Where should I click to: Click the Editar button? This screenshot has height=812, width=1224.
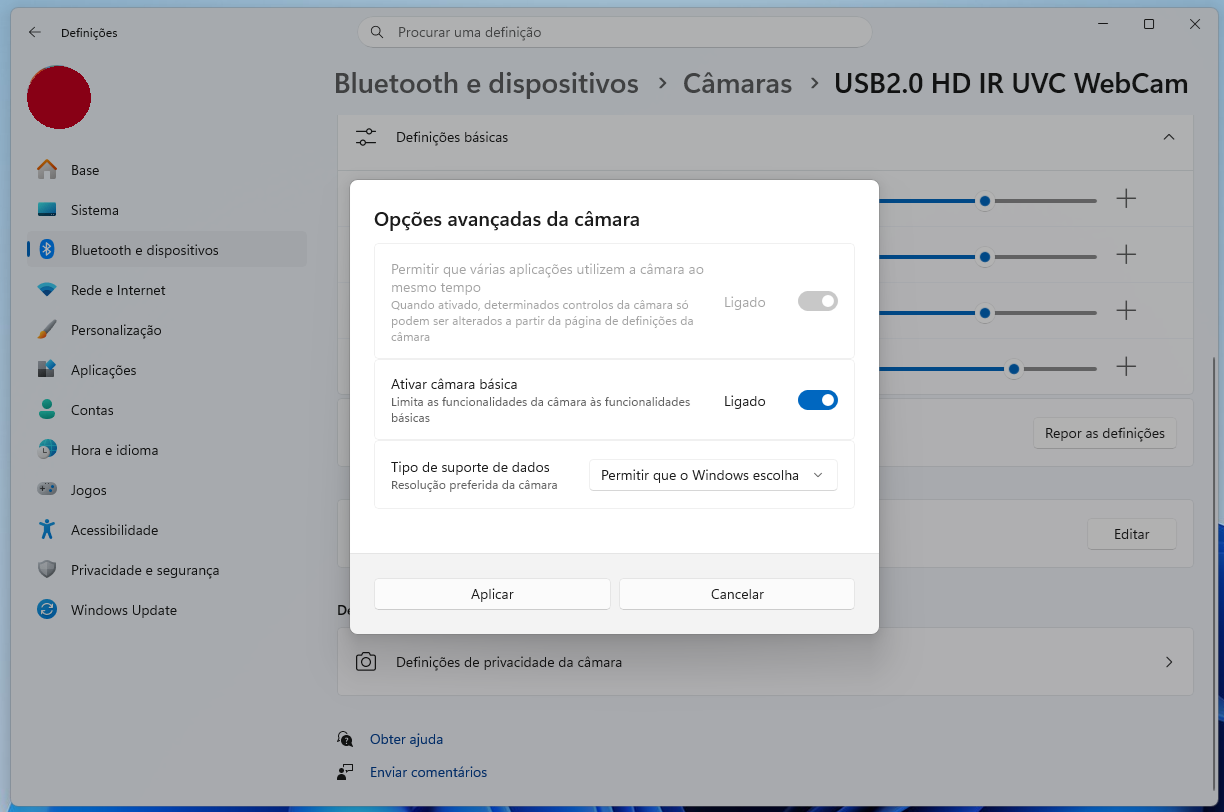pos(1132,534)
